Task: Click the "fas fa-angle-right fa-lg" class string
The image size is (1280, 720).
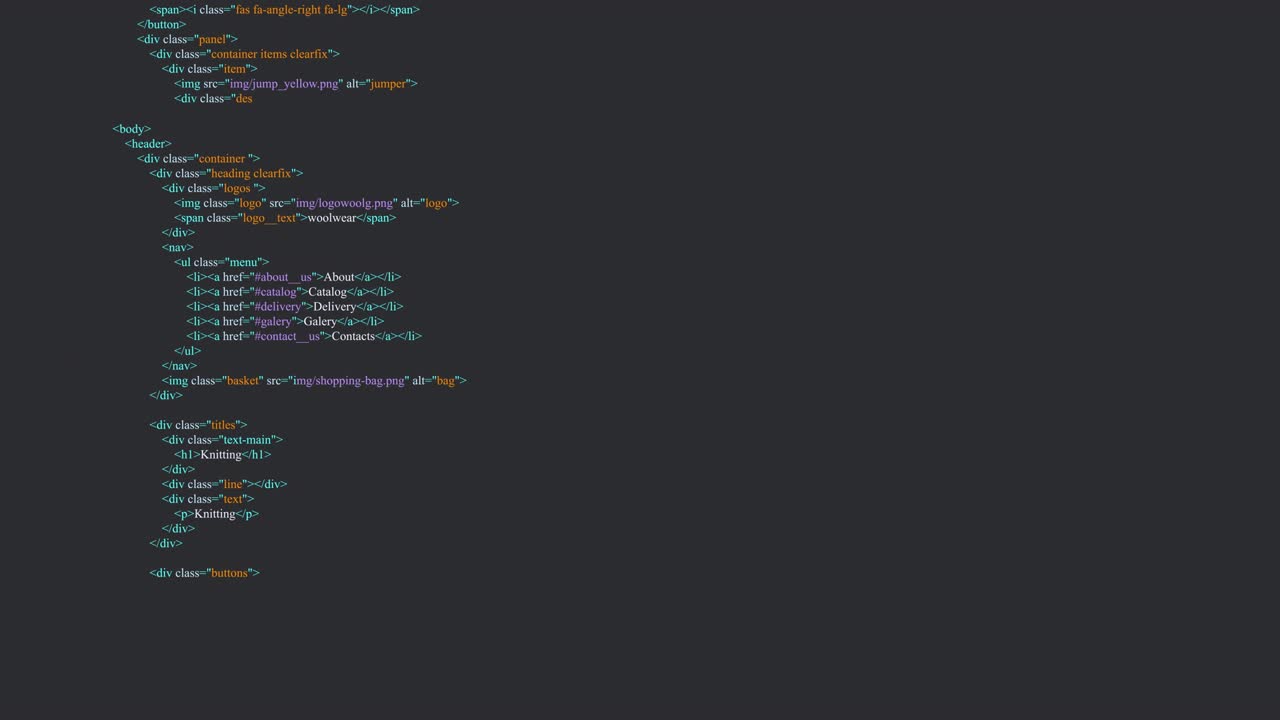Action: pyautogui.click(x=291, y=9)
